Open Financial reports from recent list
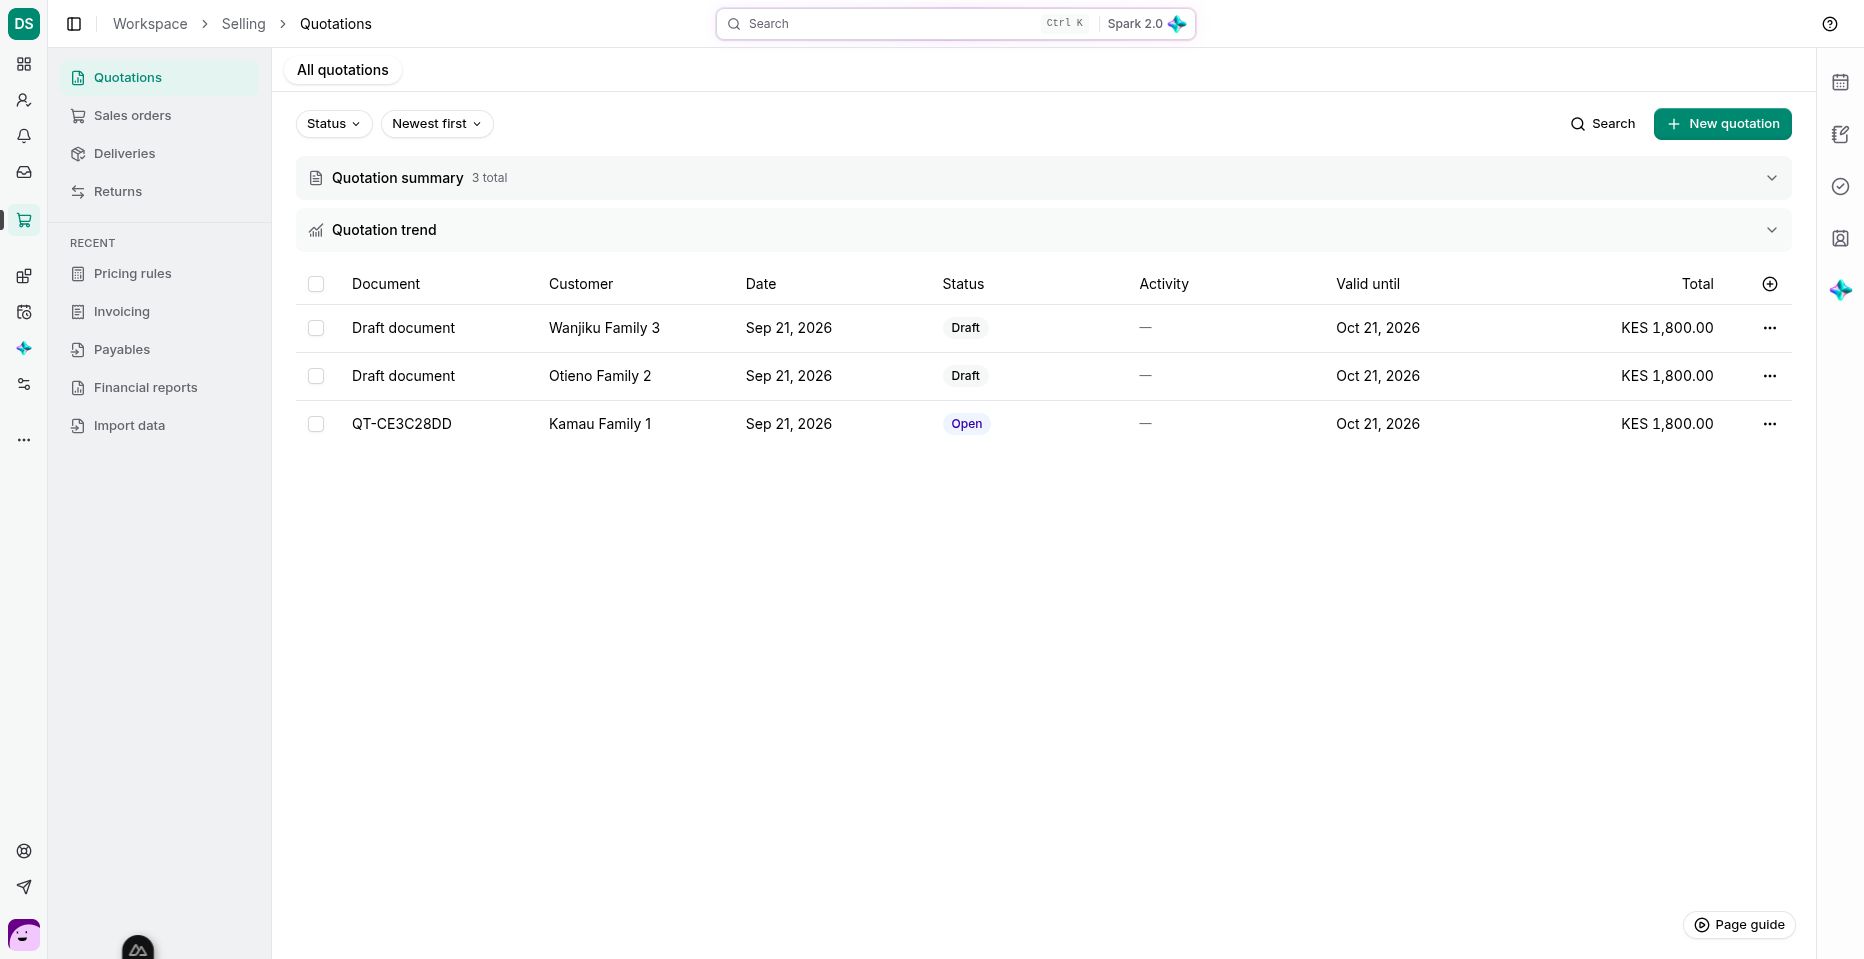 [x=159, y=388]
